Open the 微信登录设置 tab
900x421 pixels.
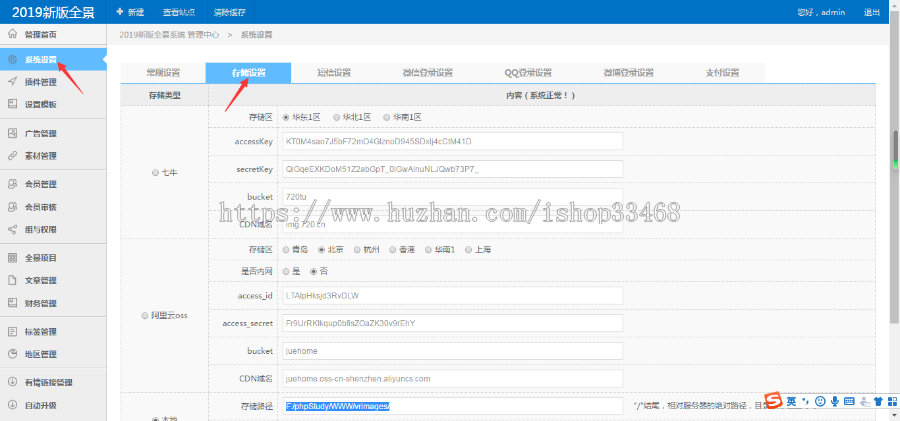coord(428,73)
